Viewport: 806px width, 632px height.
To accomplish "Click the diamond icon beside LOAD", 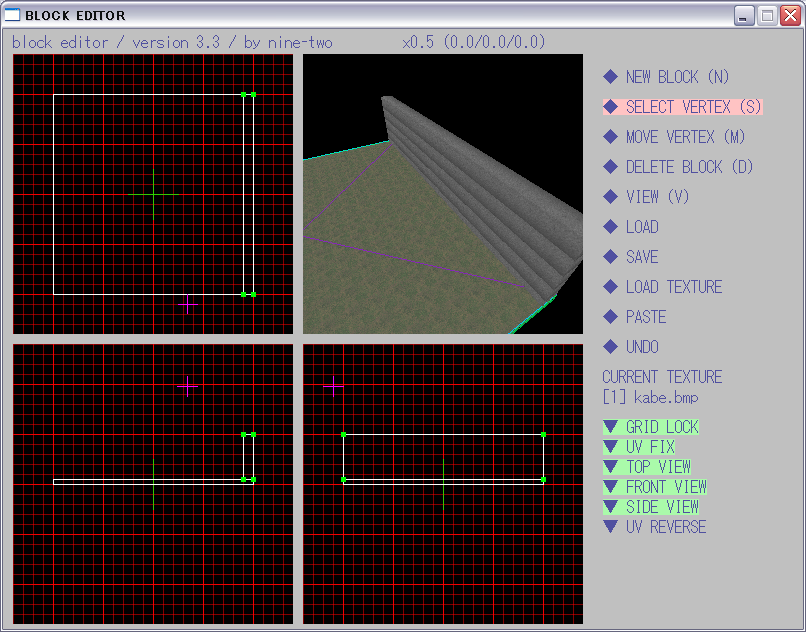I will (610, 227).
